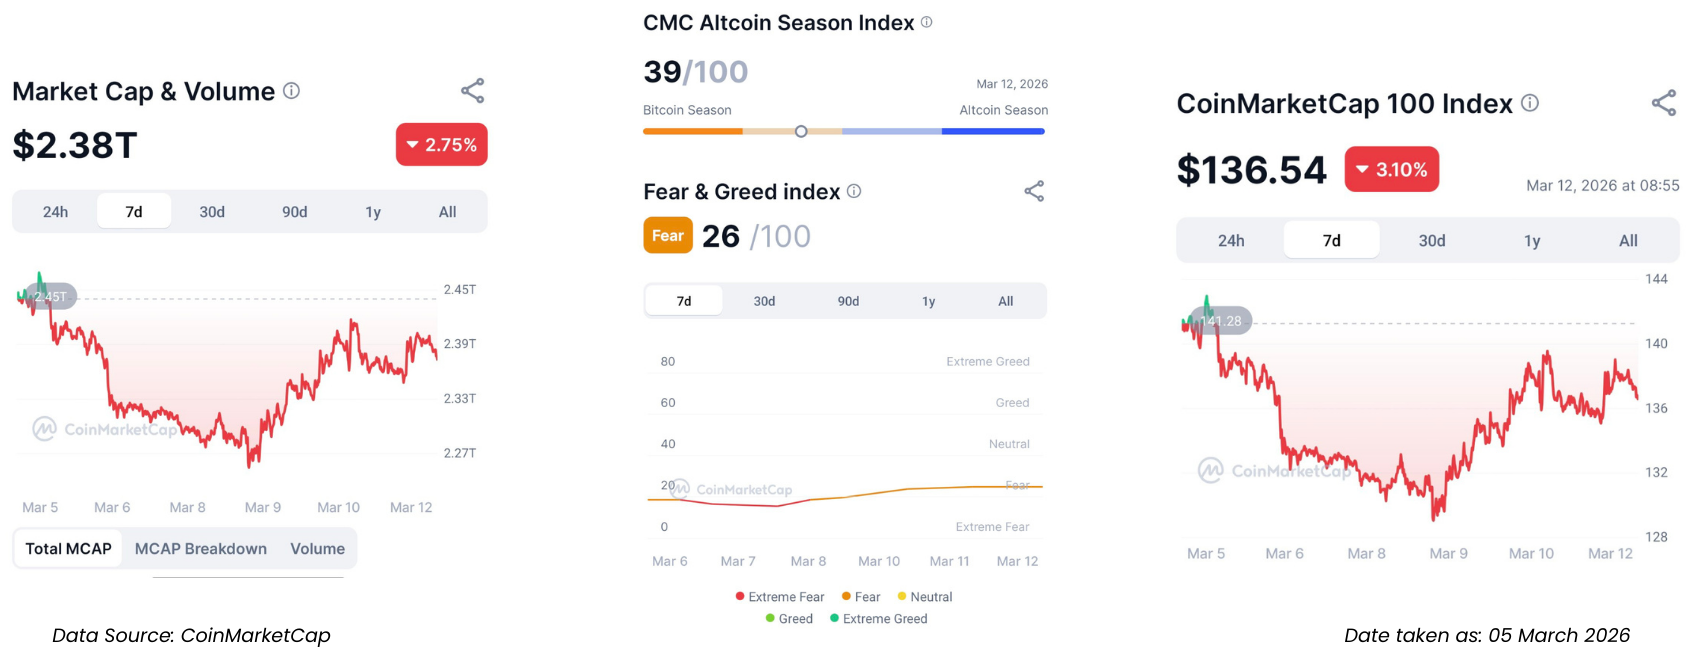Toggle Neutral legend series

point(925,597)
